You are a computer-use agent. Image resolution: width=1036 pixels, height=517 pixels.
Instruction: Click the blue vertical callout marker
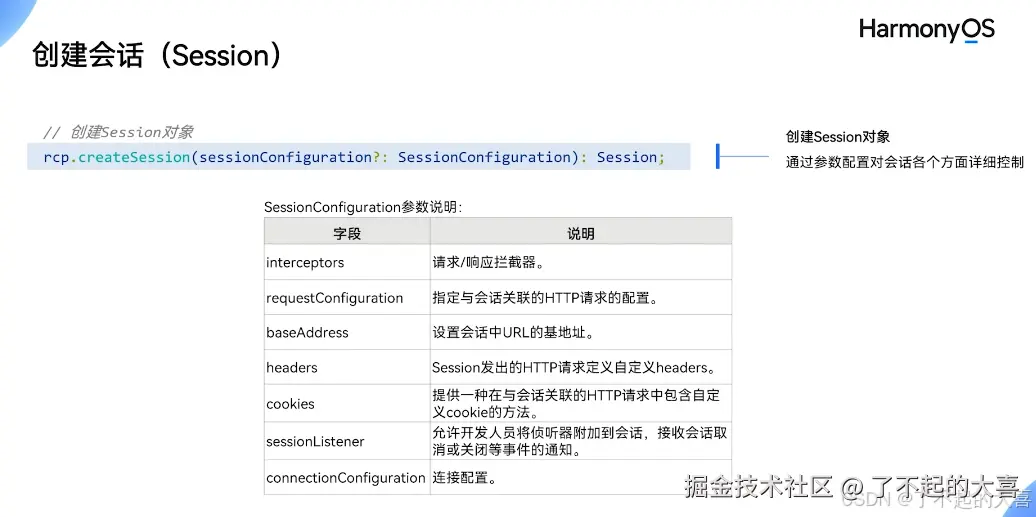point(717,156)
